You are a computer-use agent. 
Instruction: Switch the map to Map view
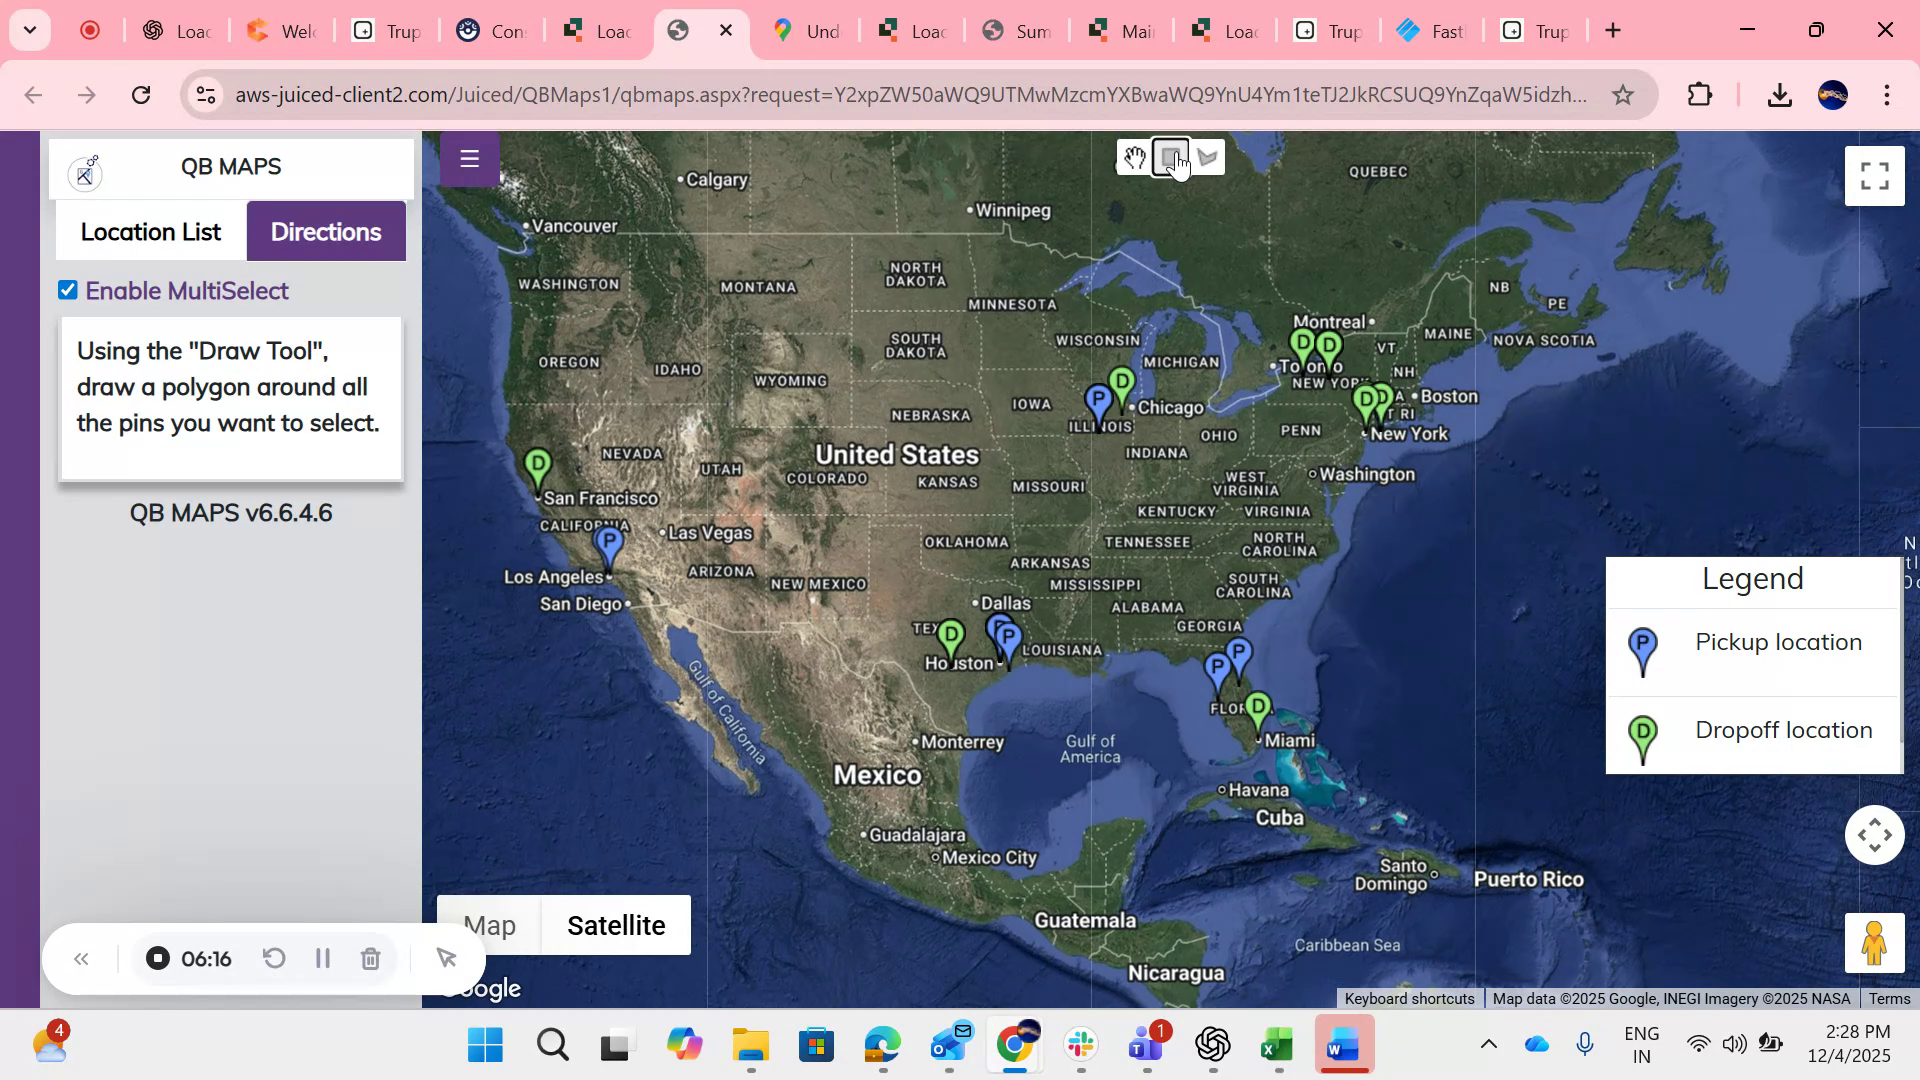pyautogui.click(x=489, y=925)
